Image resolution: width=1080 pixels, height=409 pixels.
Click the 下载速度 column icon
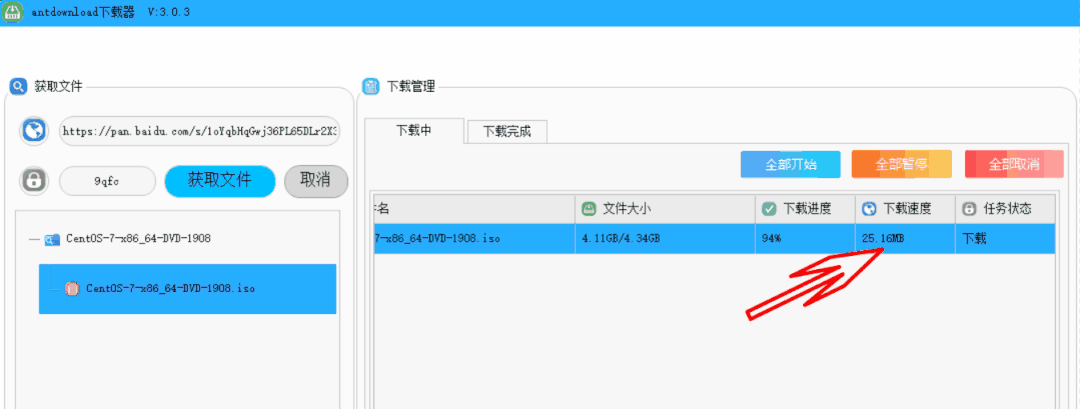tap(869, 209)
